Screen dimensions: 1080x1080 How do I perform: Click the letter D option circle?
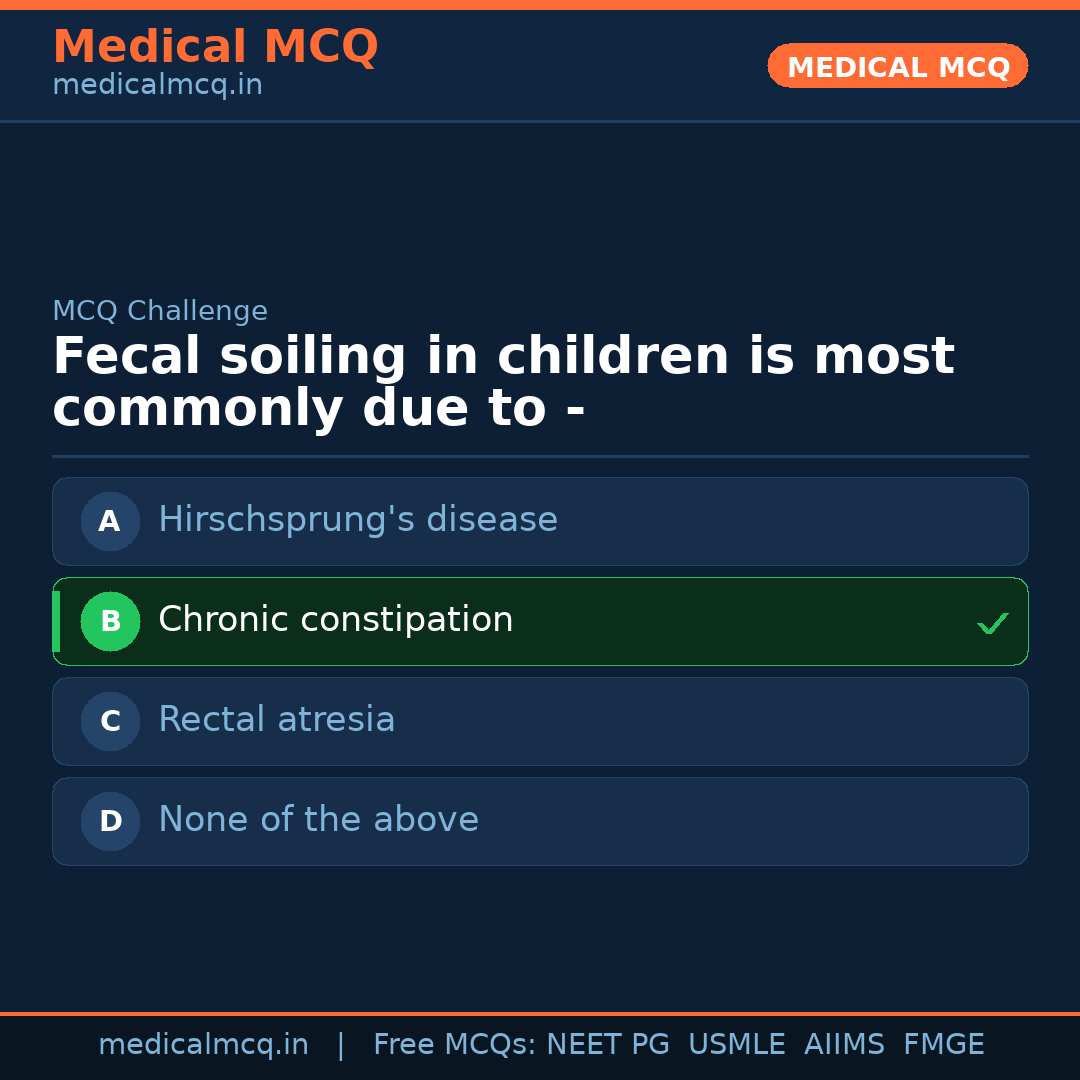pyautogui.click(x=110, y=821)
